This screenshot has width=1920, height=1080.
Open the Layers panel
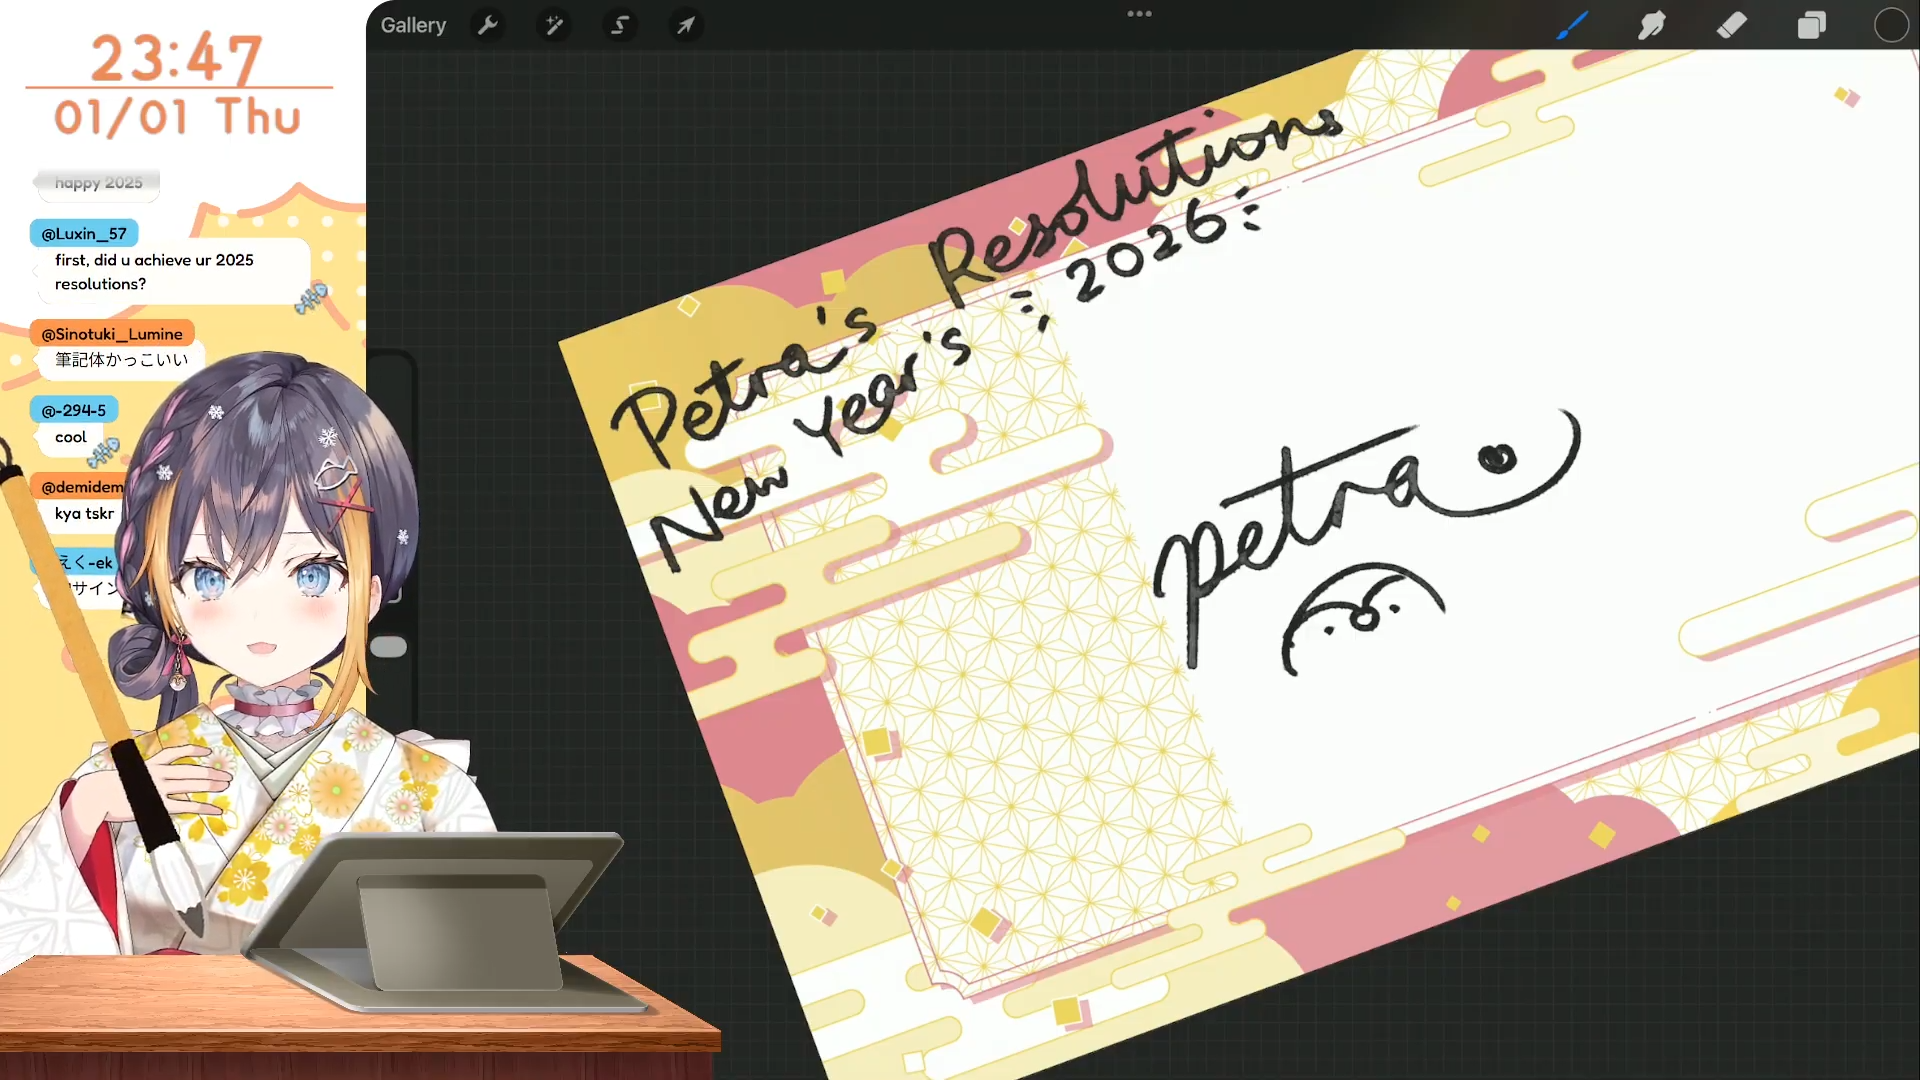click(x=1811, y=26)
